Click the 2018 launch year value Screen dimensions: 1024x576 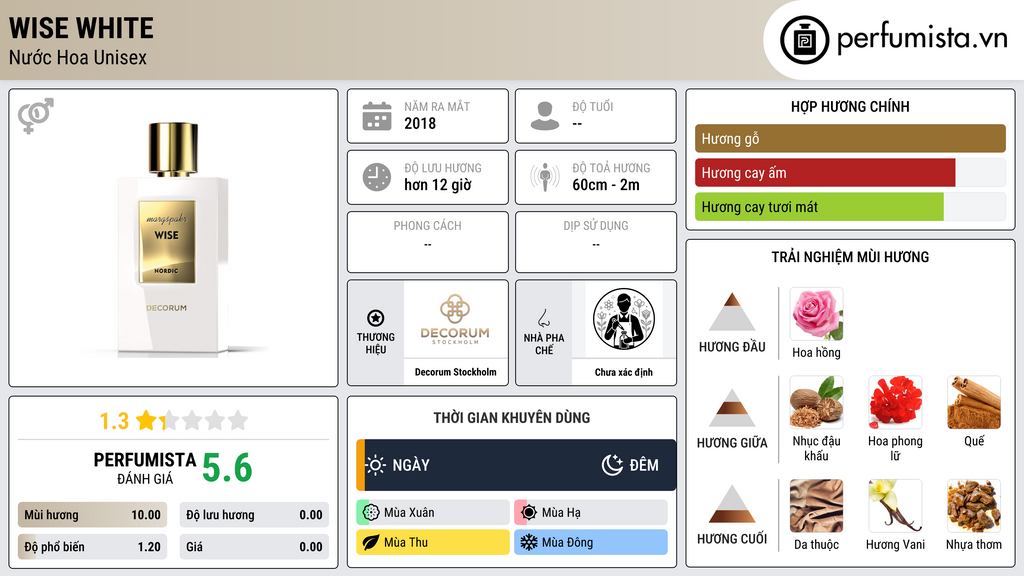point(420,123)
